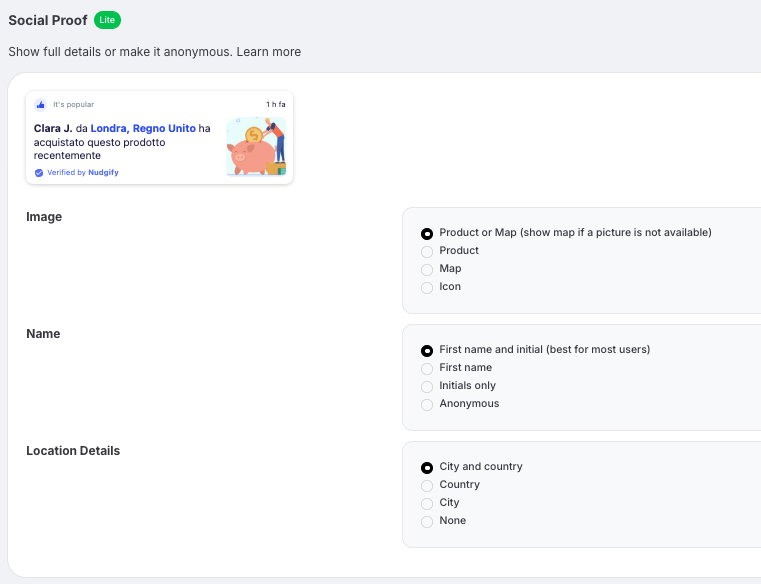Choose Country for location details
Viewport: 761px width, 584px height.
pyautogui.click(x=427, y=485)
